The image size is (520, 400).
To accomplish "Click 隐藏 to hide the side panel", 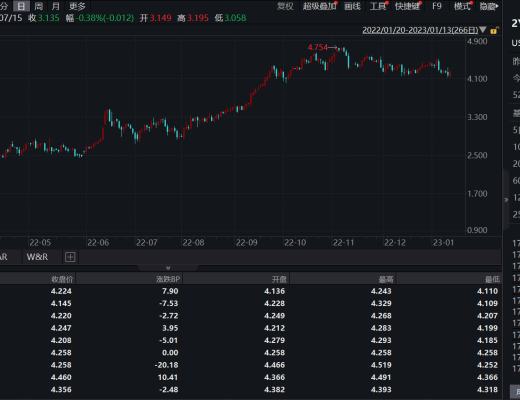I will [489, 6].
